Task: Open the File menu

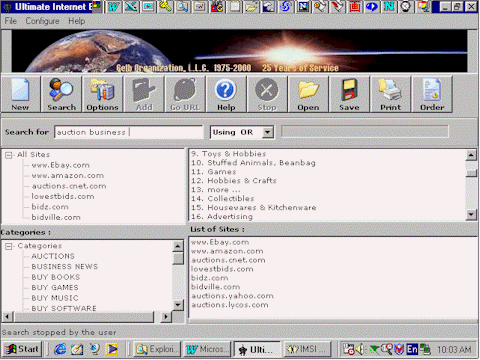Action: click(11, 21)
